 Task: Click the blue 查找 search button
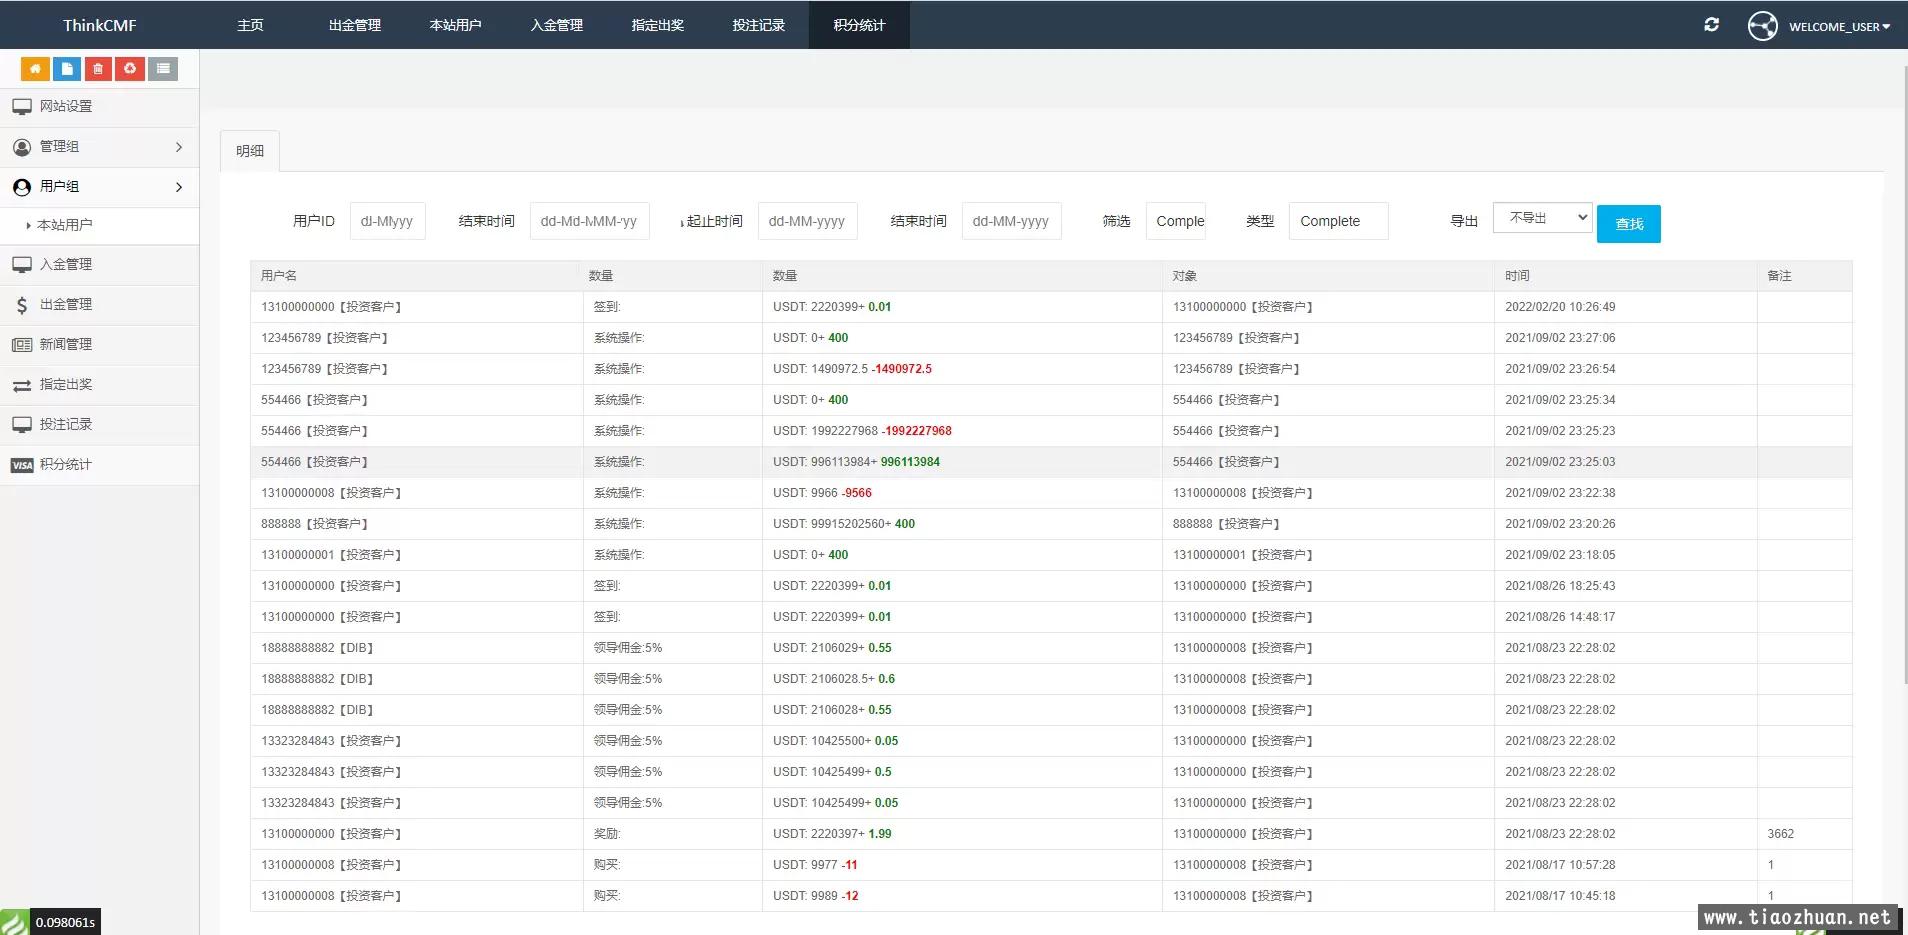click(1629, 224)
